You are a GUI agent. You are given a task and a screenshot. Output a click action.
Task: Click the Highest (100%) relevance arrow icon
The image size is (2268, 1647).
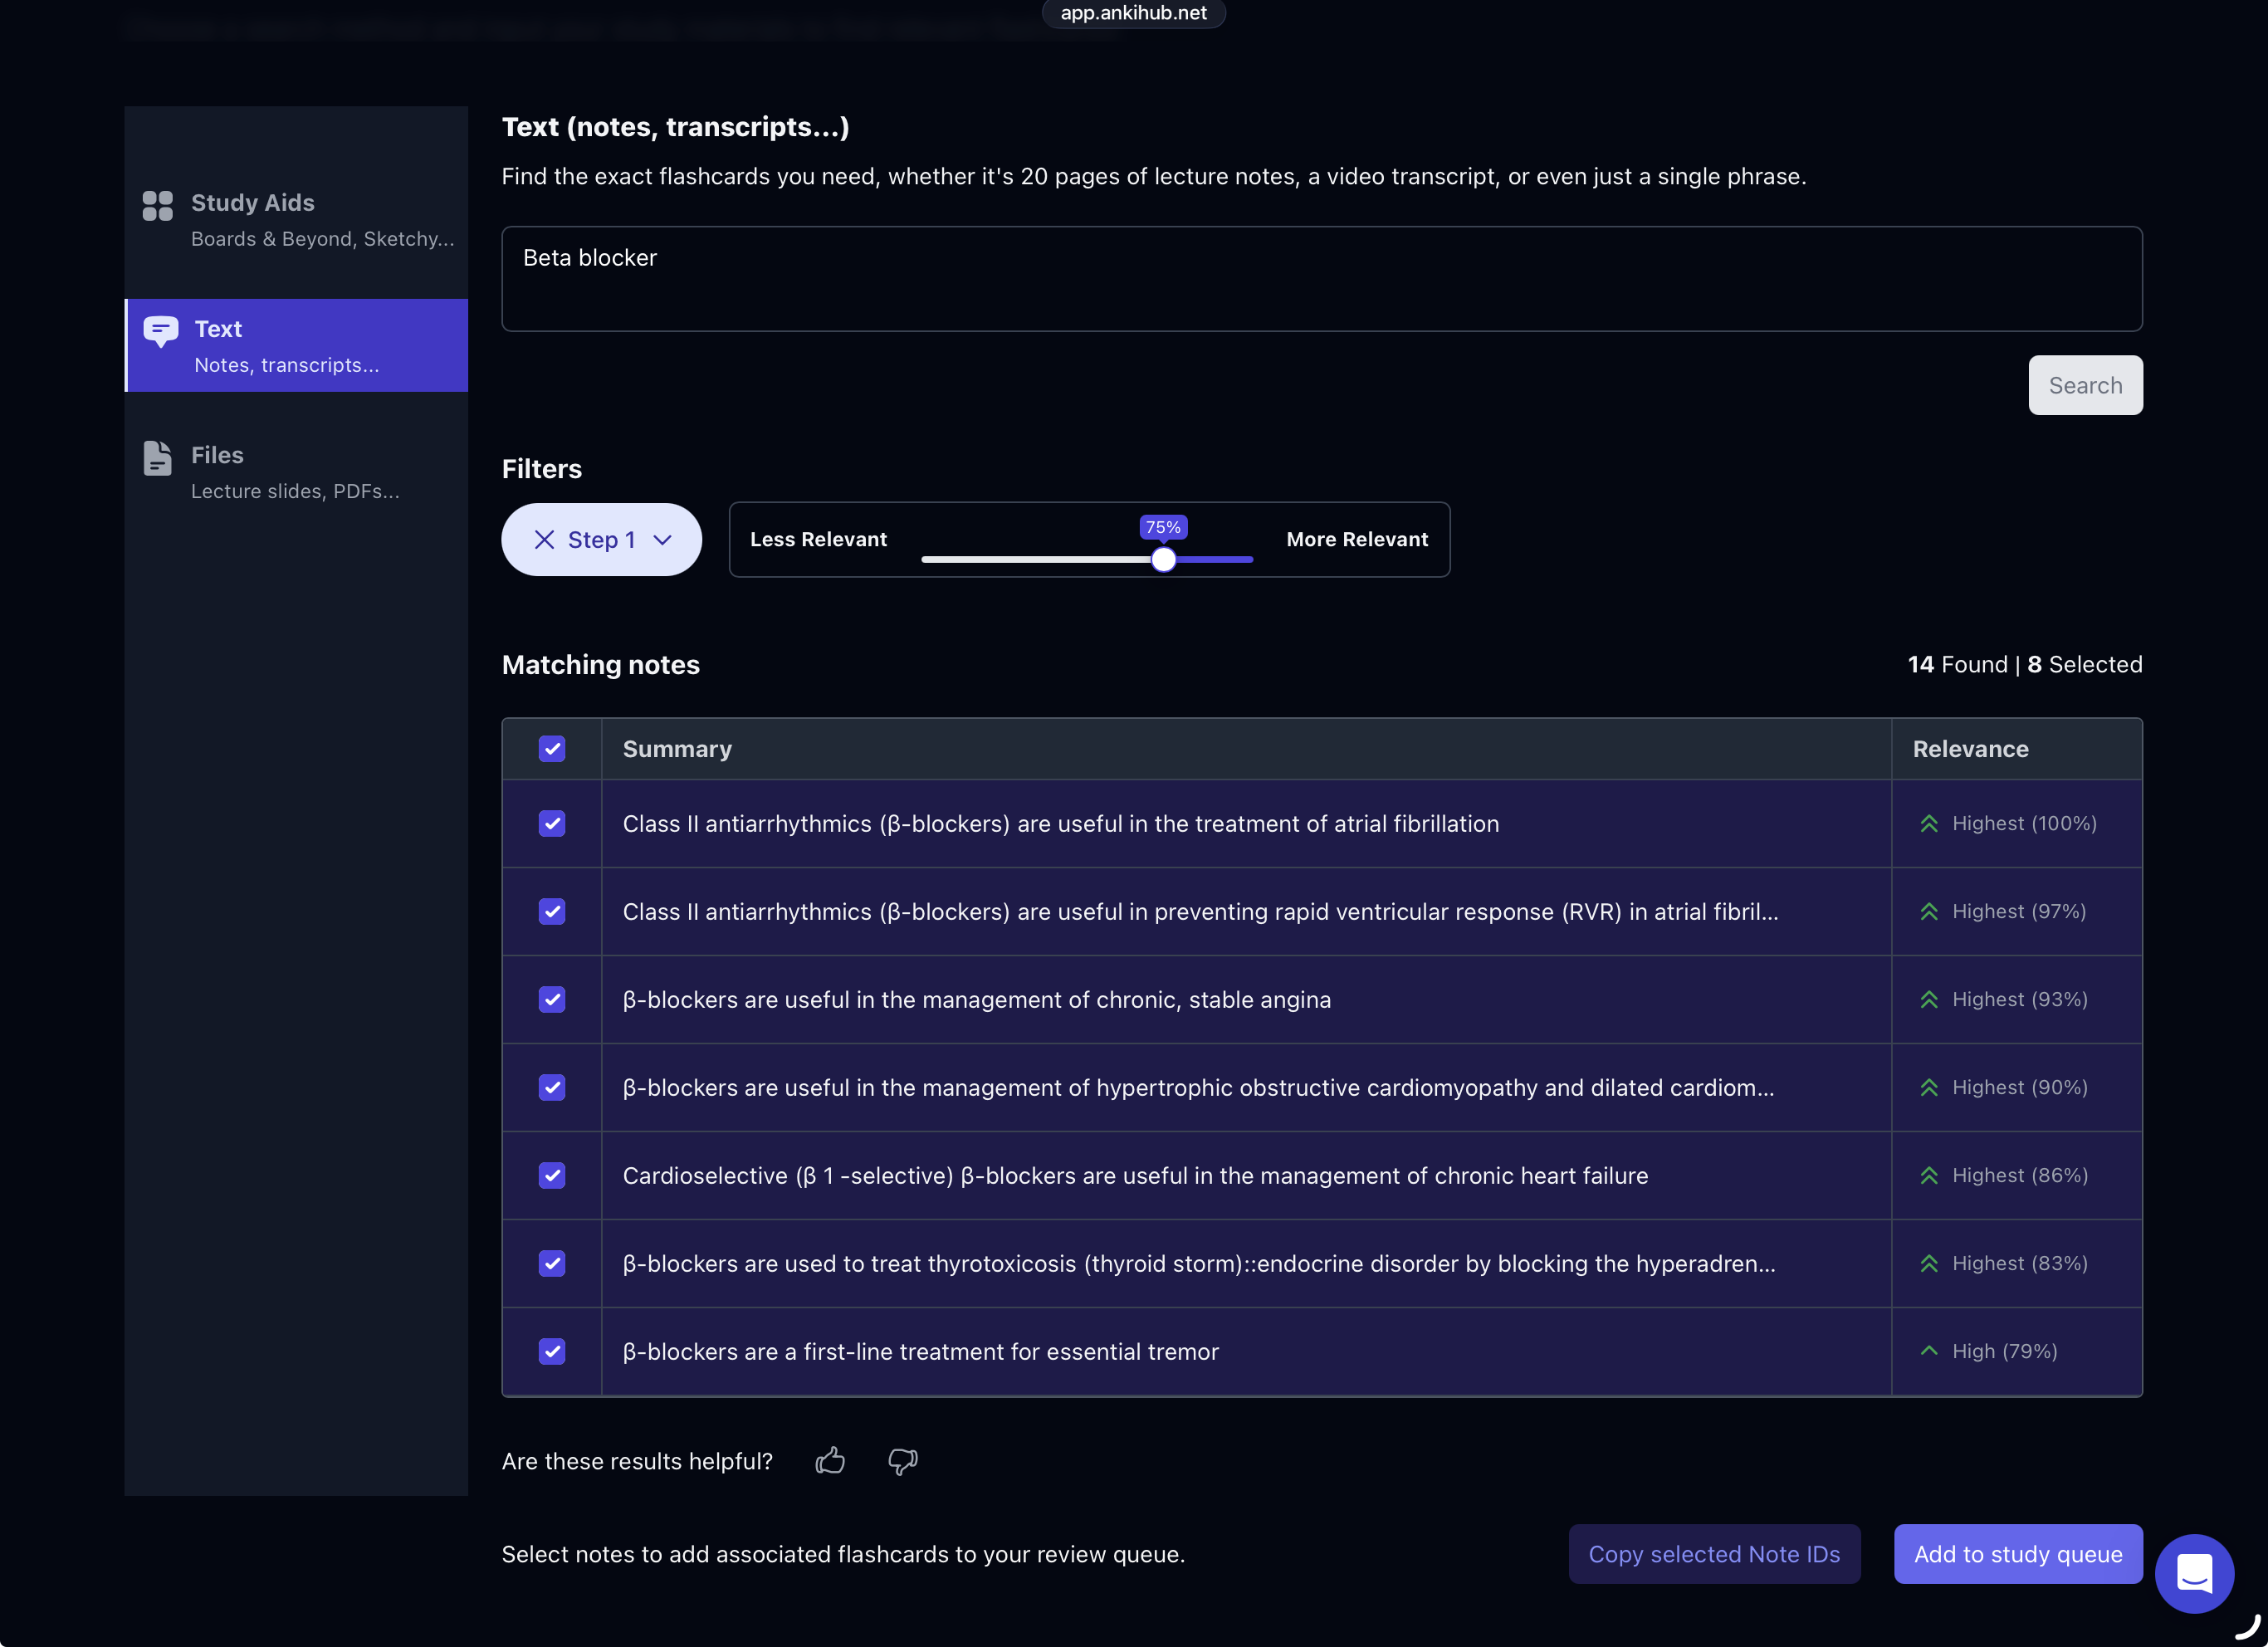click(x=1929, y=824)
